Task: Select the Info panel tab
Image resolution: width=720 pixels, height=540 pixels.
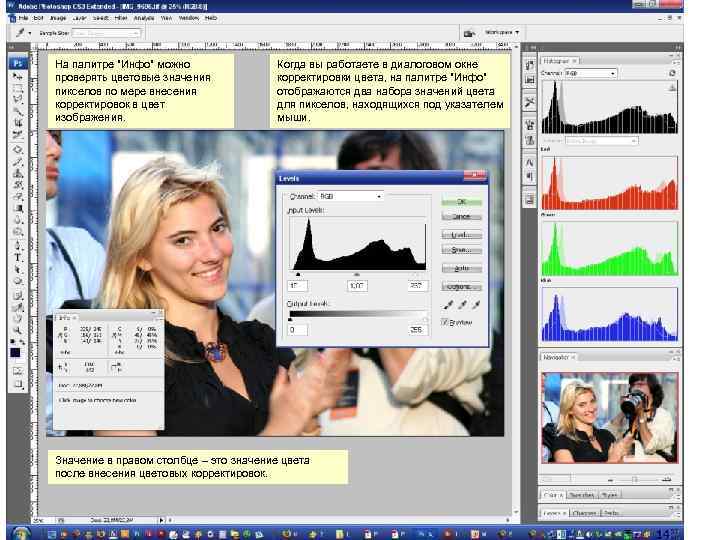Action: (x=65, y=317)
